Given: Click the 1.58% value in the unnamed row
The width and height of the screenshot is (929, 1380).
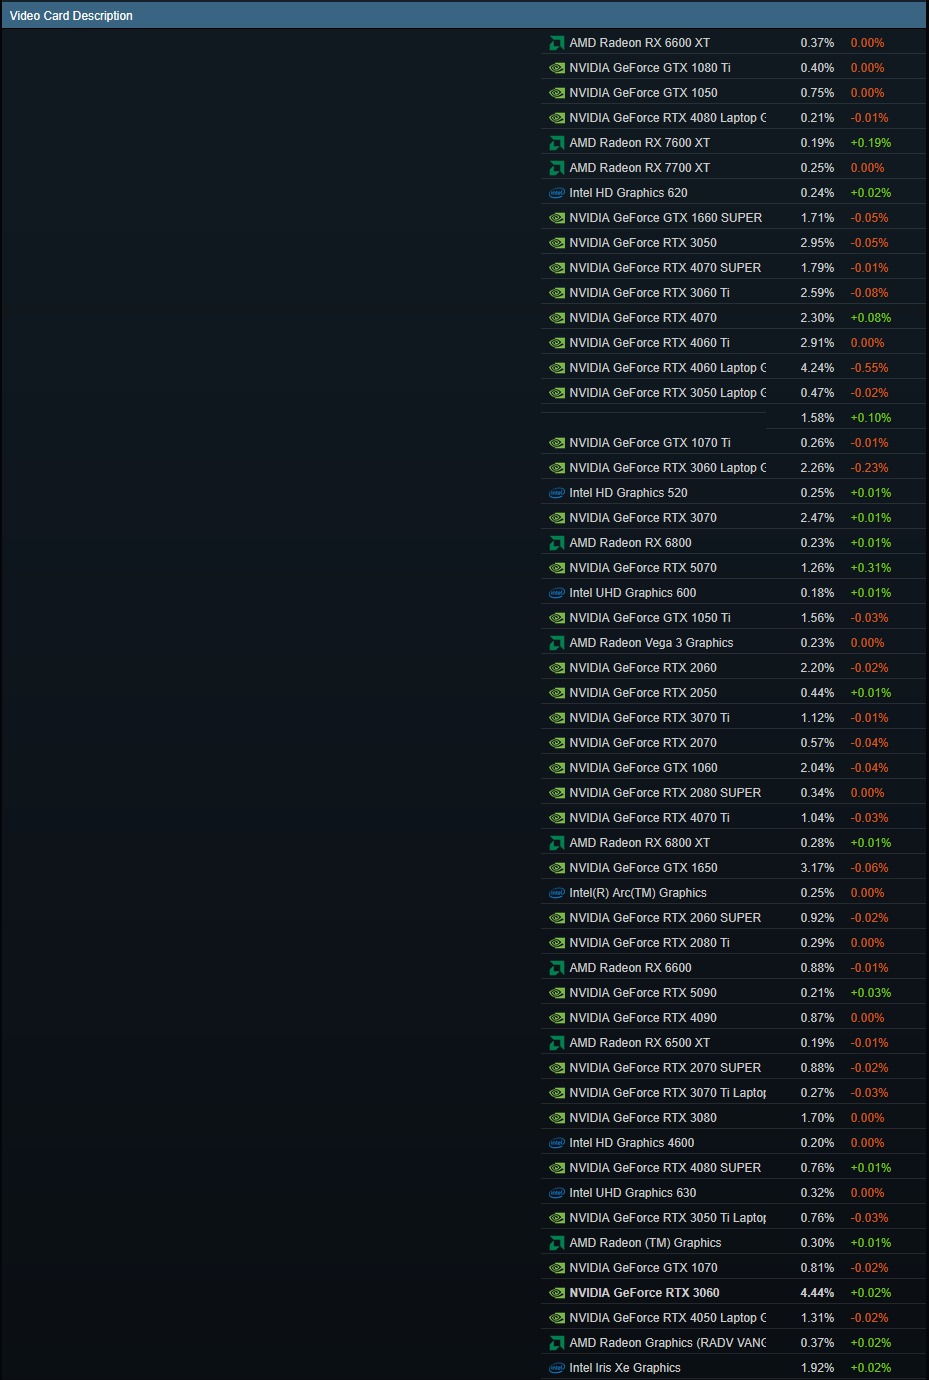Looking at the screenshot, I should (817, 418).
